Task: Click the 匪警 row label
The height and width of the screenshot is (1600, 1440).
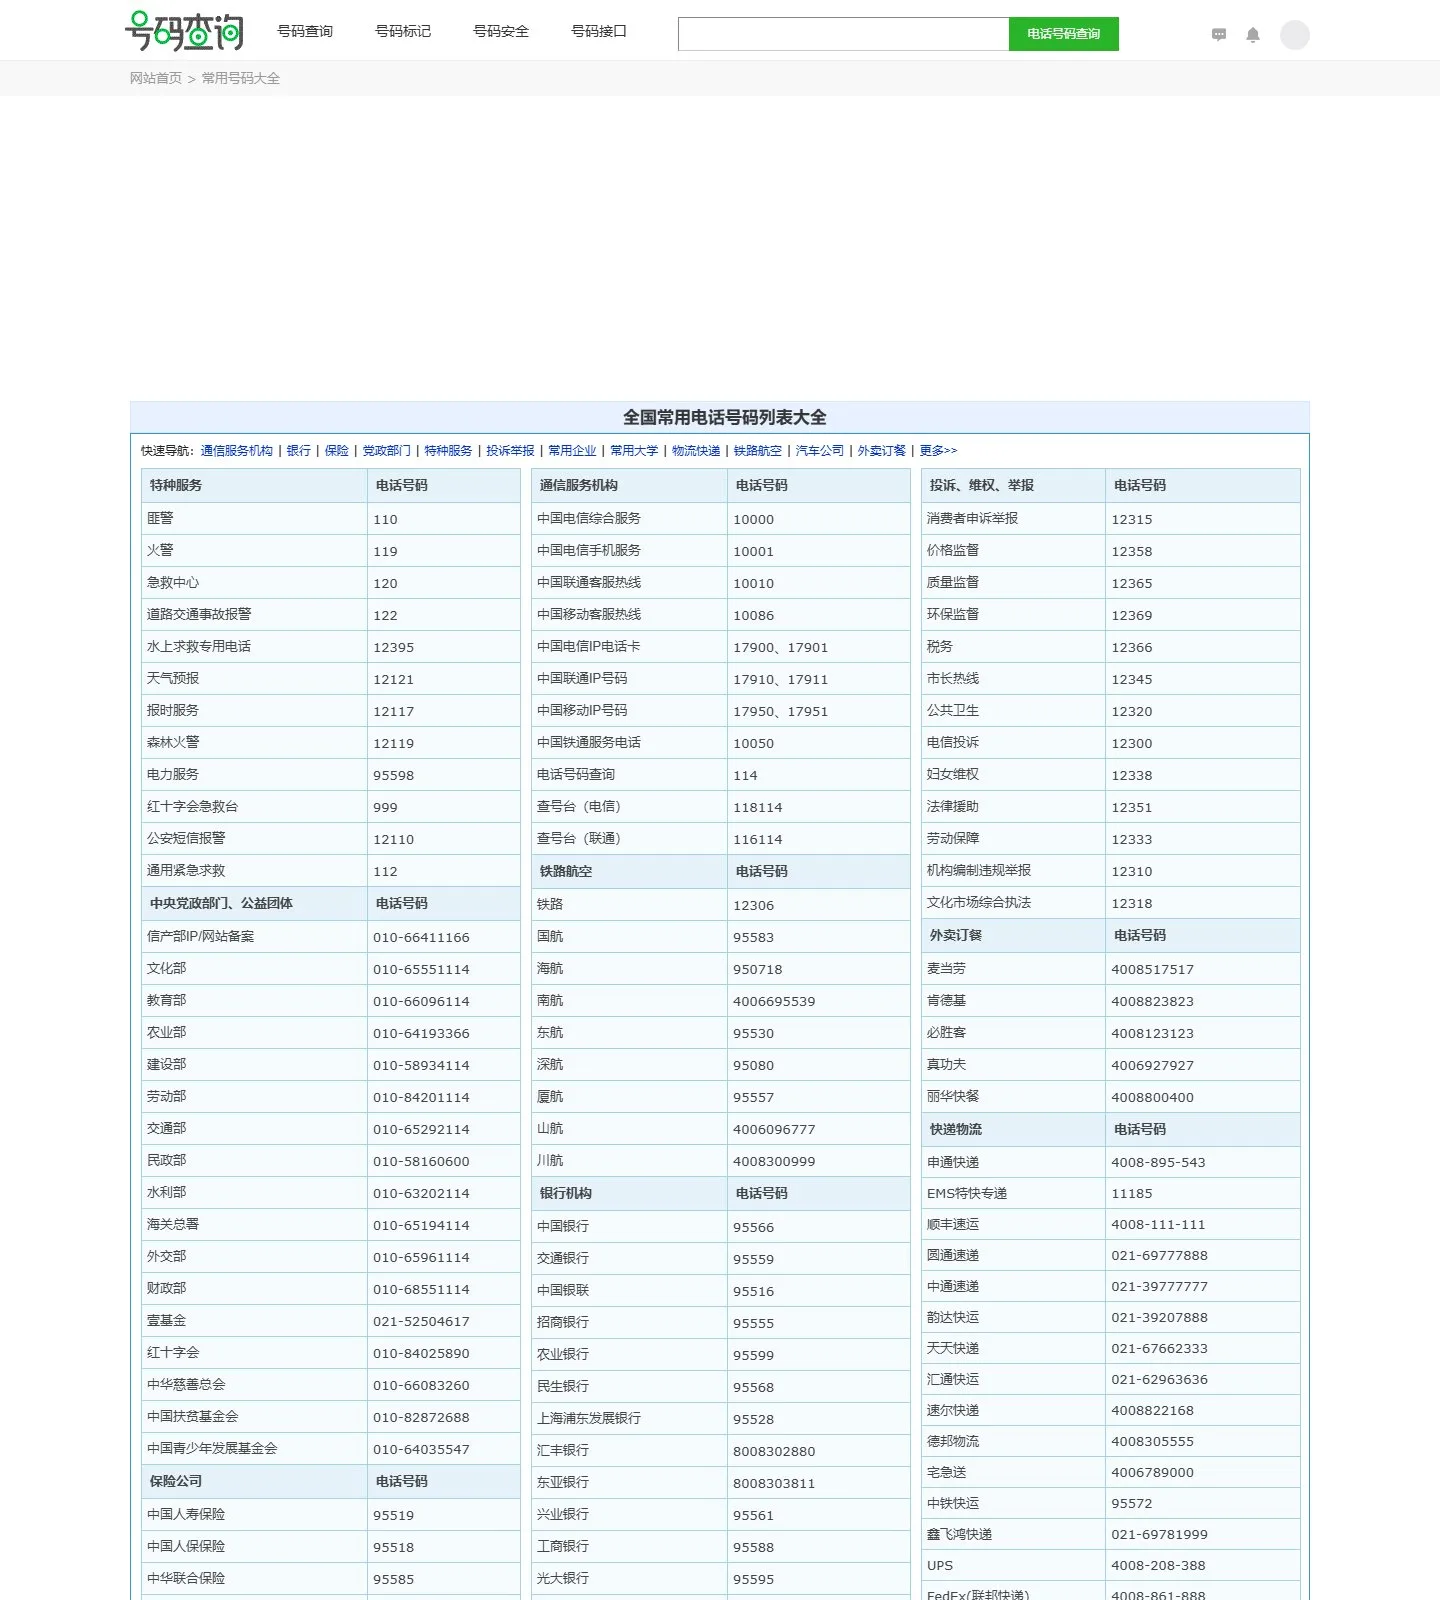Action: [160, 518]
